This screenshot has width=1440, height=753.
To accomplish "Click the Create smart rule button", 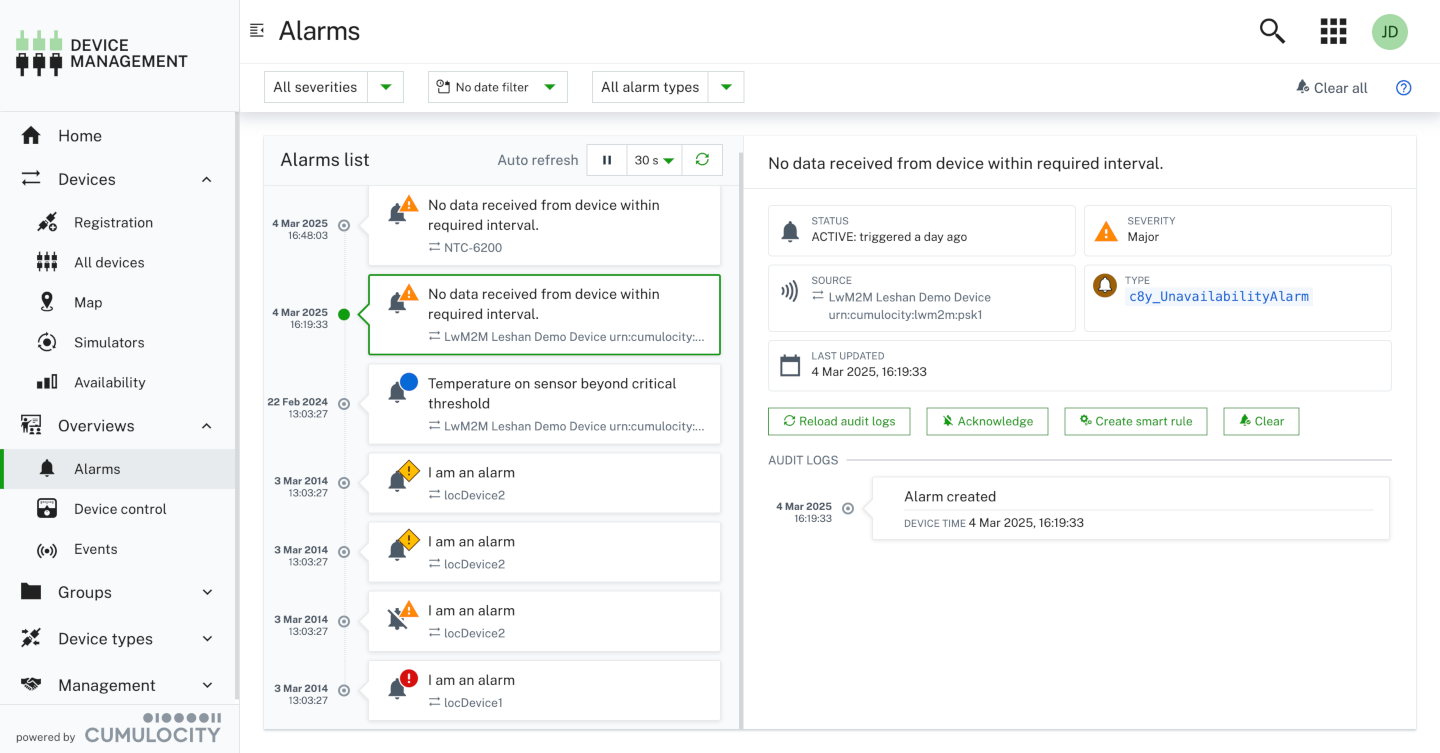I will coord(1135,421).
